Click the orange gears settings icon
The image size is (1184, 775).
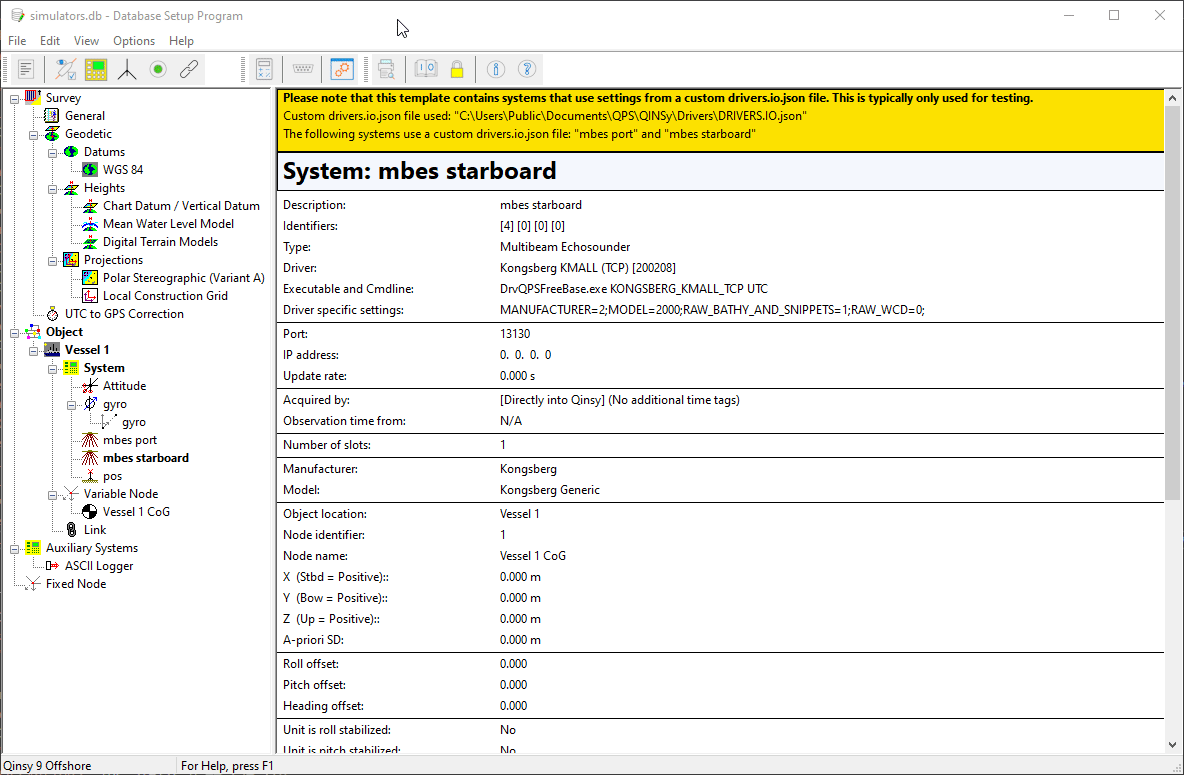342,69
